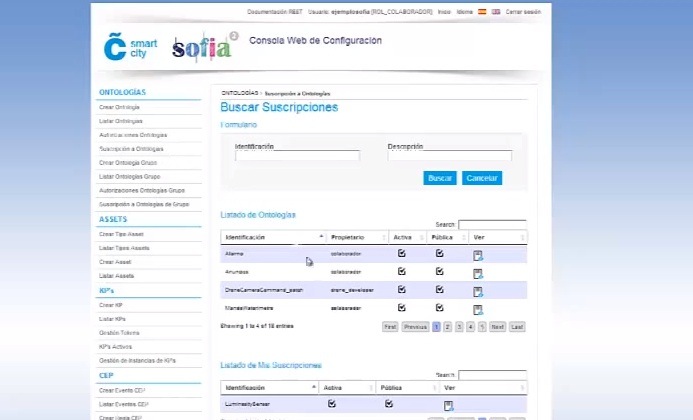Image resolution: width=693 pixels, height=420 pixels.
Task: Toggle the Activa checkbox for Alarma
Action: (x=402, y=254)
